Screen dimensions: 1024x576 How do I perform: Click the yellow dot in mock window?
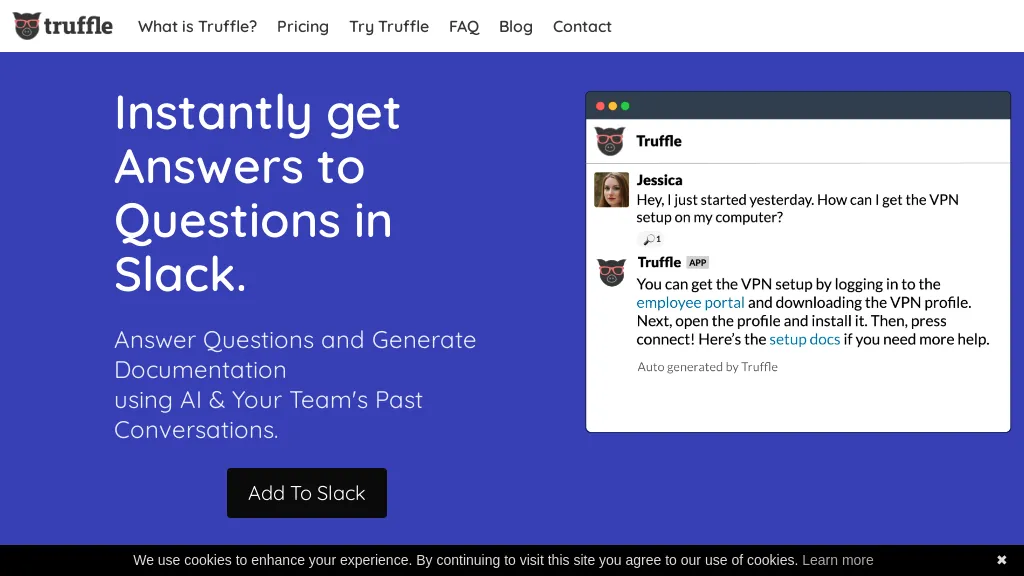click(x=613, y=106)
